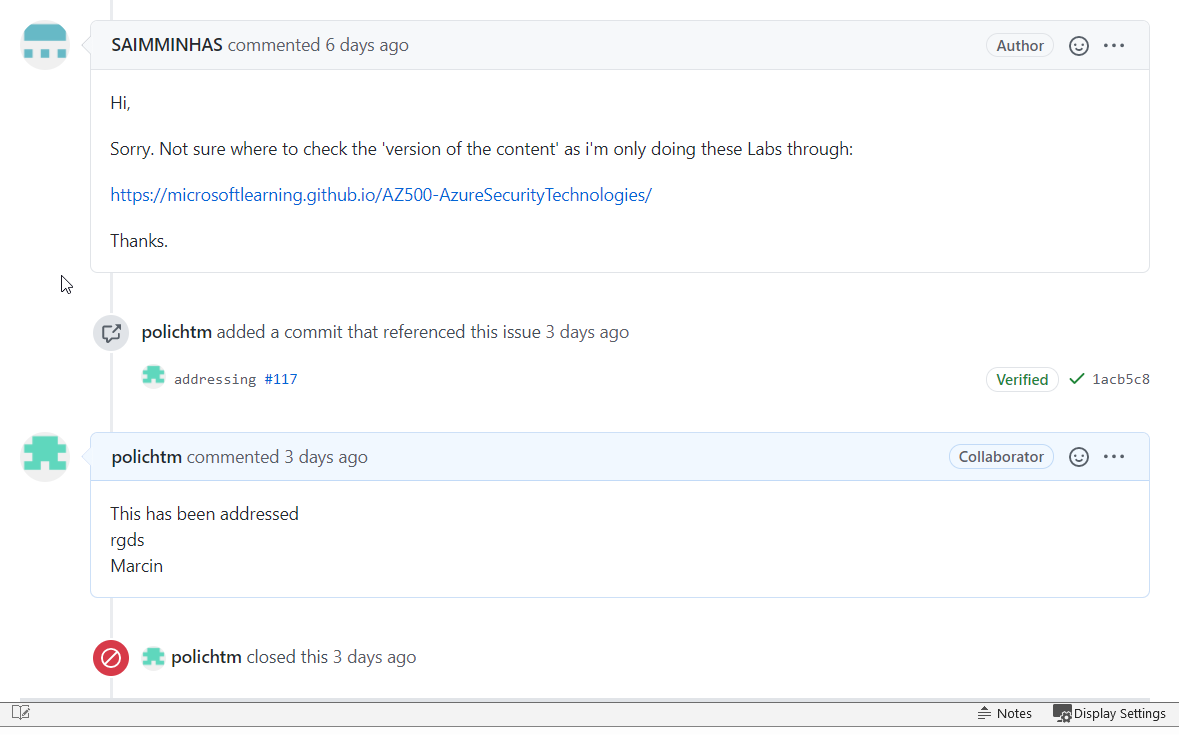
Task: Open emoji reaction picker on SAIMMINHAS's comment
Action: [1078, 45]
